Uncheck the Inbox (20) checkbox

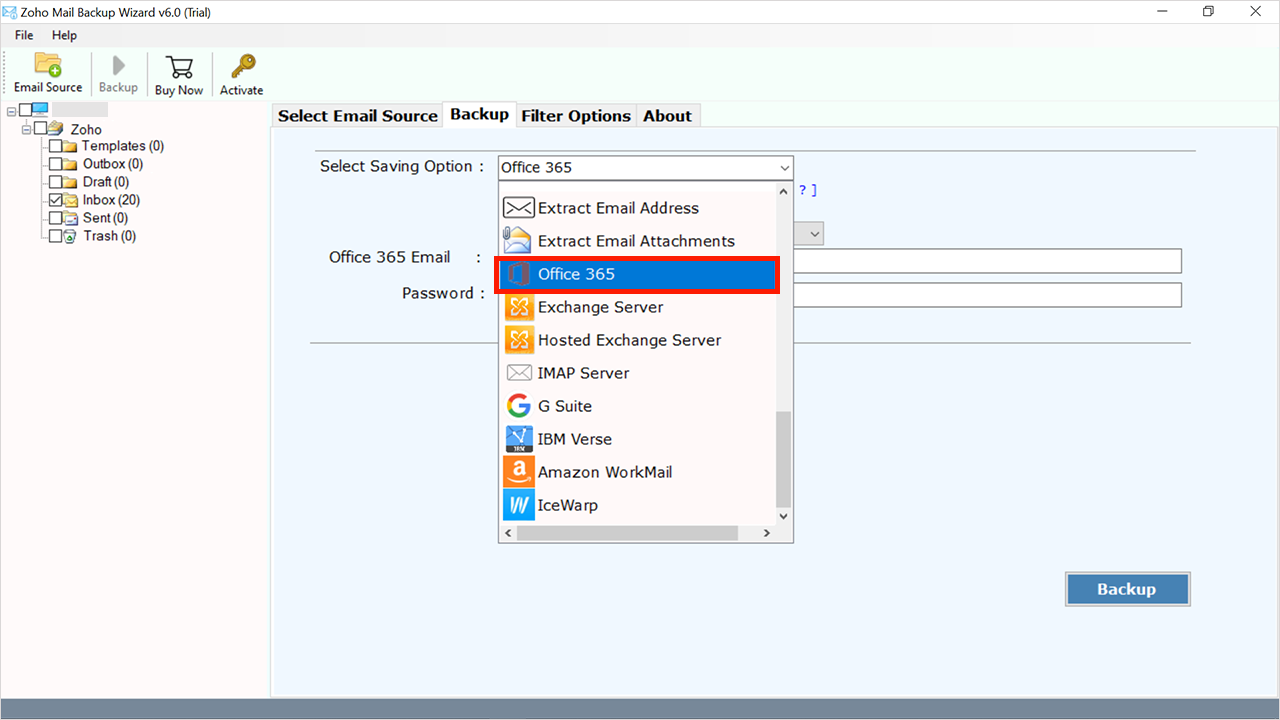point(55,200)
